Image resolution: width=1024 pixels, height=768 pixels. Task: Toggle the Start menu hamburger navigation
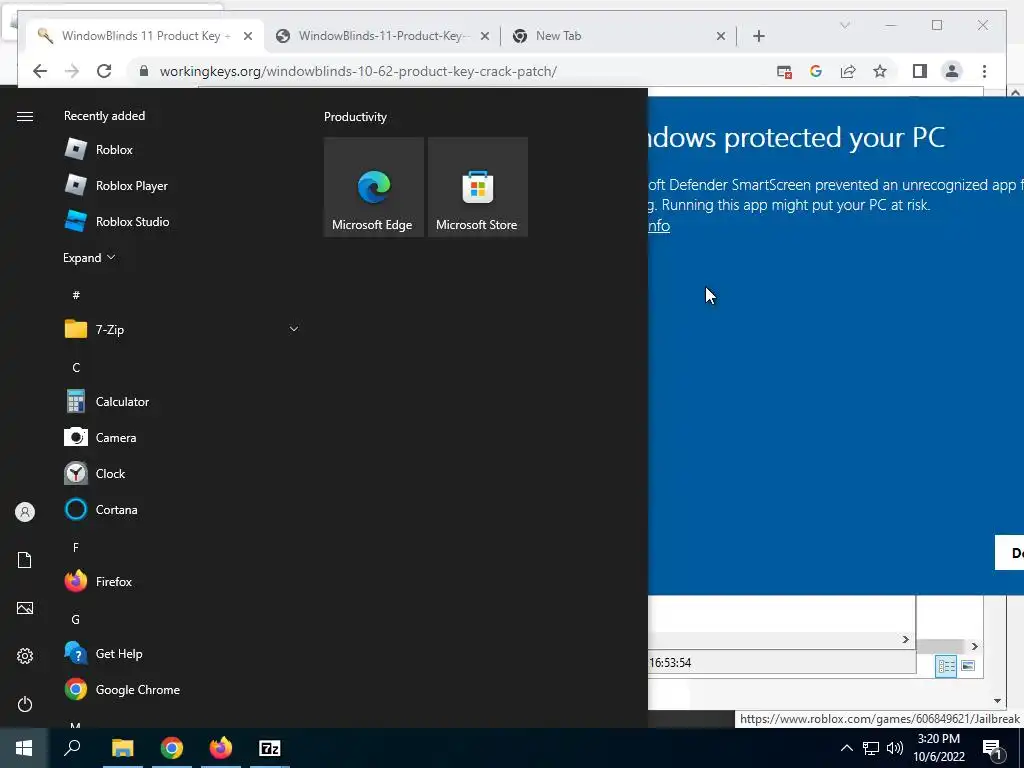[25, 116]
